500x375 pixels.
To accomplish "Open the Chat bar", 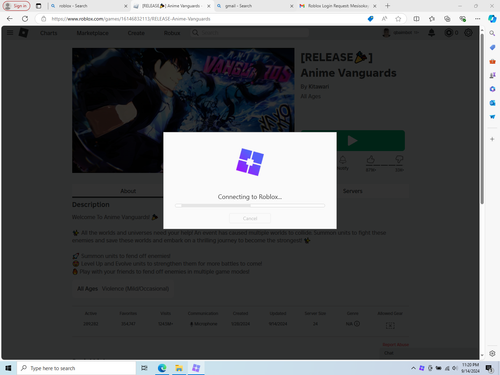I will pos(429,353).
